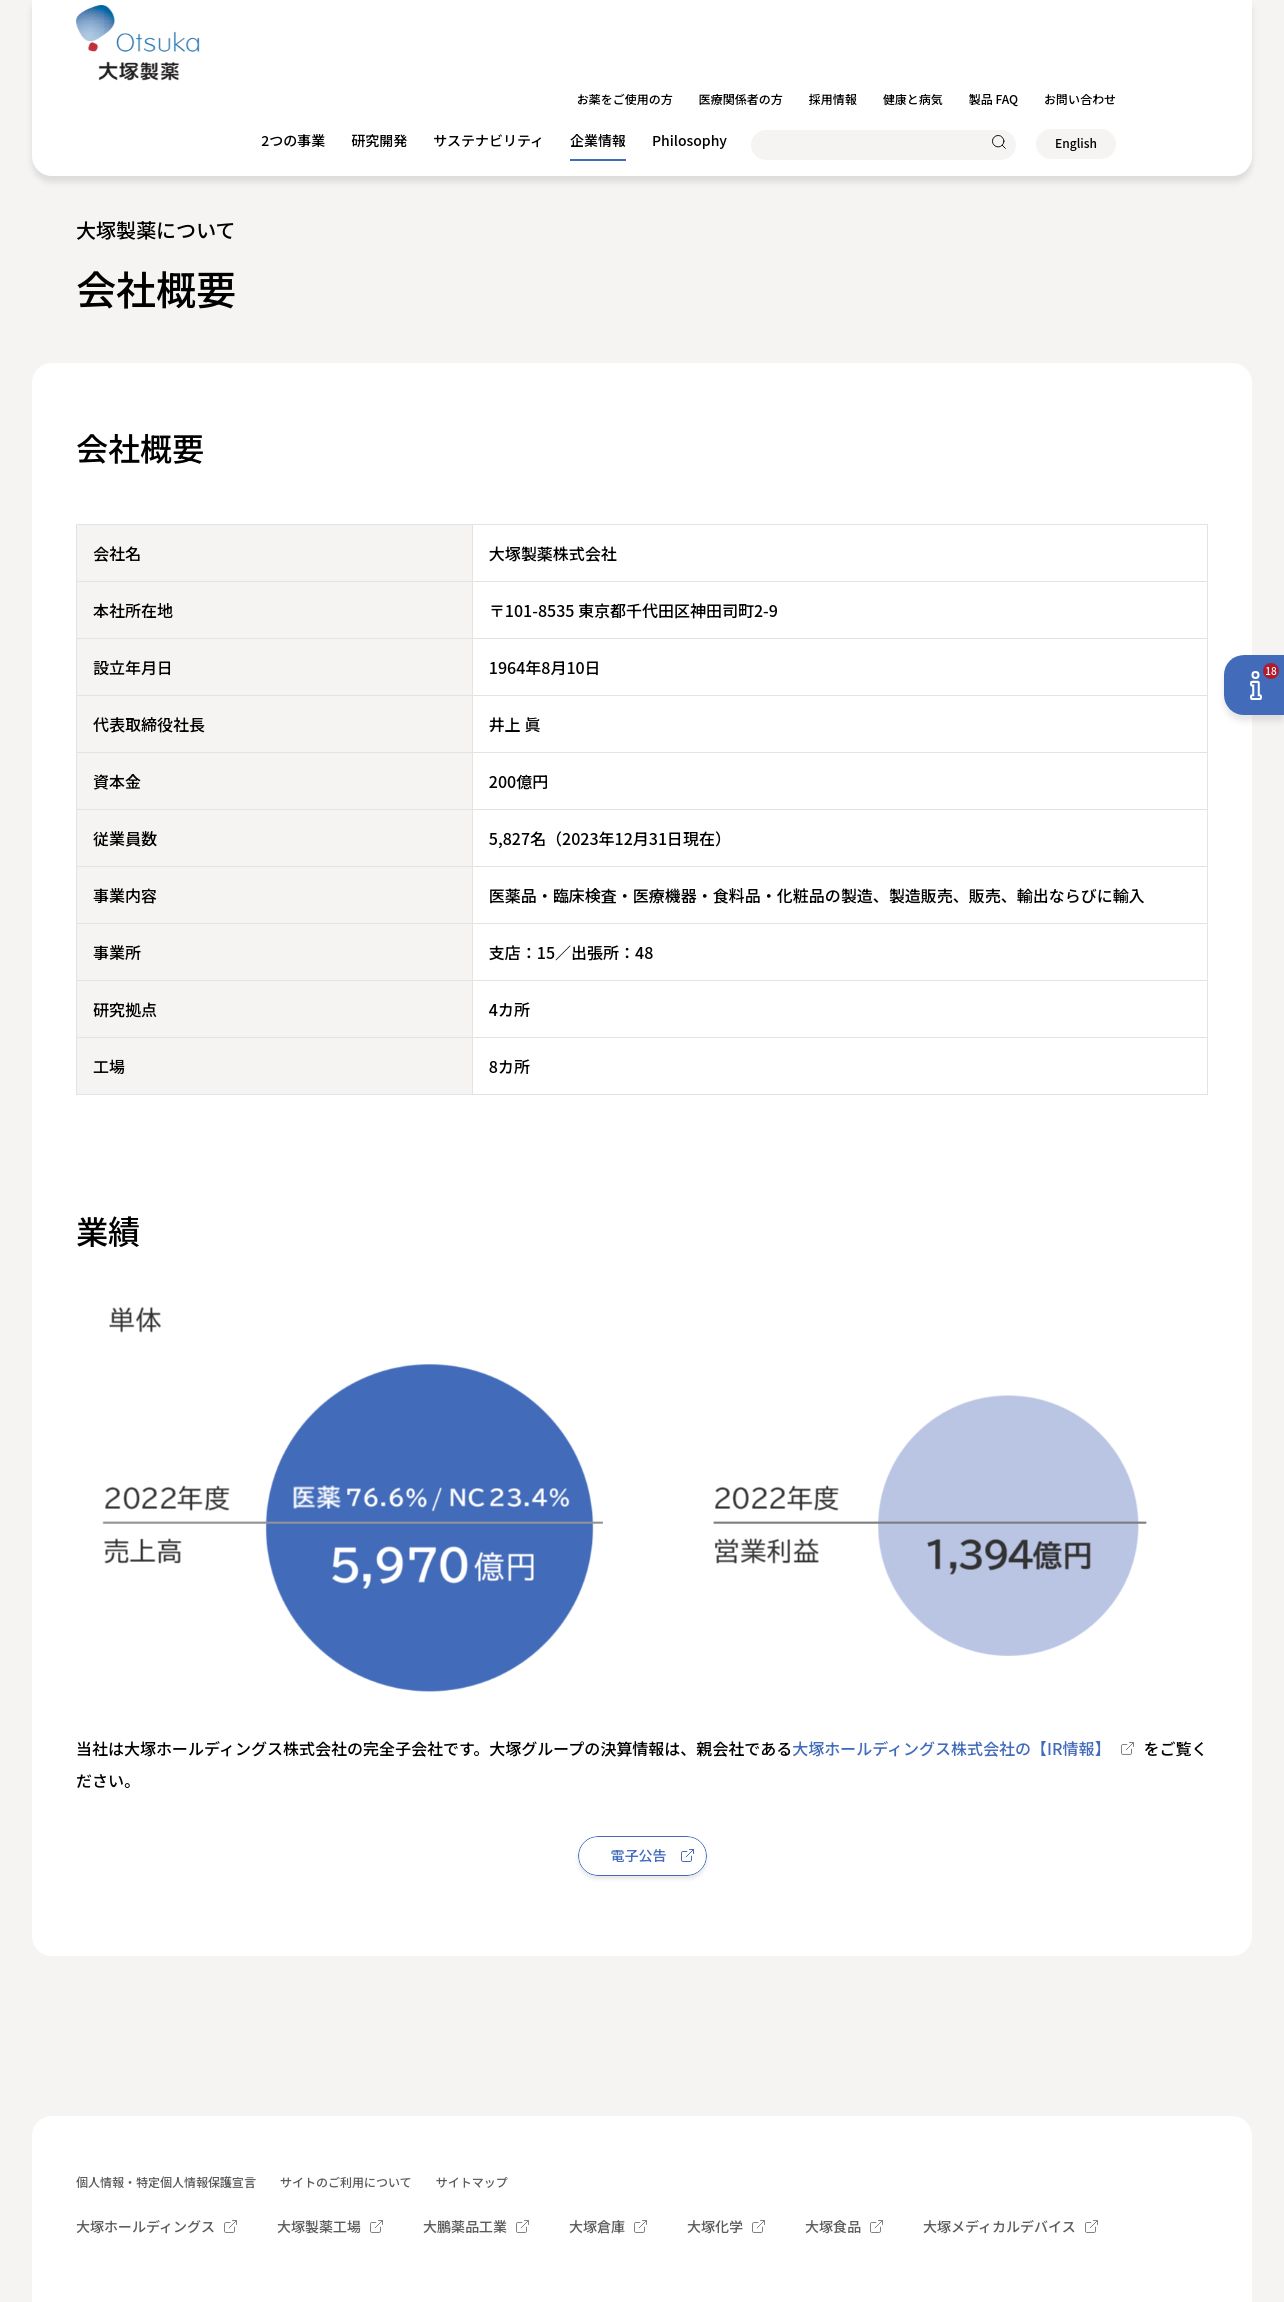Click external-link icon next to 大塚メディカルデバイス
1284x2302 pixels.
(1091, 2227)
